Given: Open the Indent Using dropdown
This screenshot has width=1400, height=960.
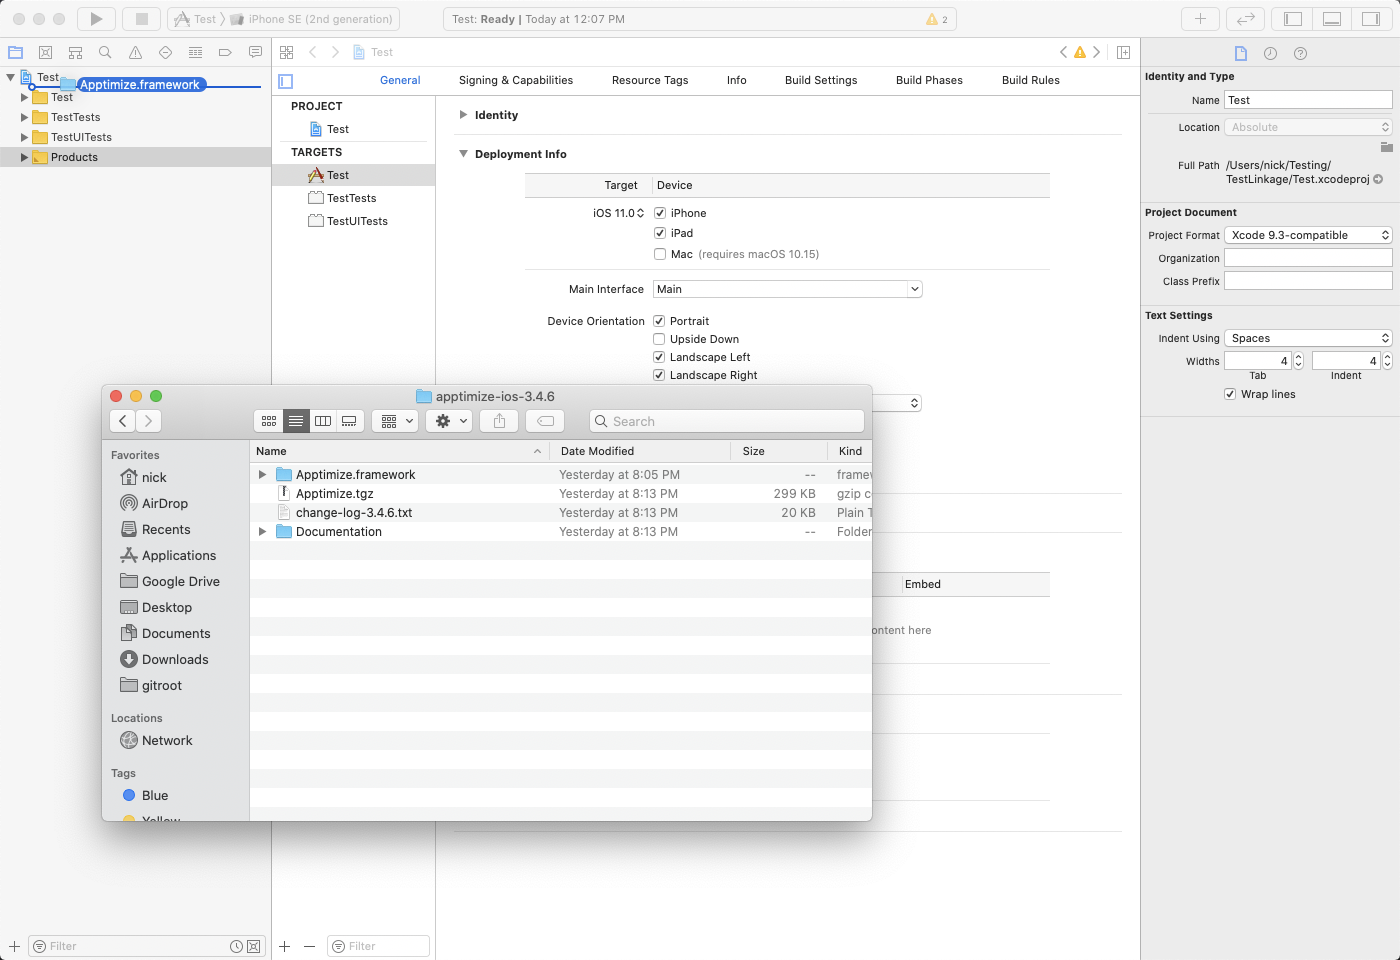Looking at the screenshot, I should tap(1308, 338).
